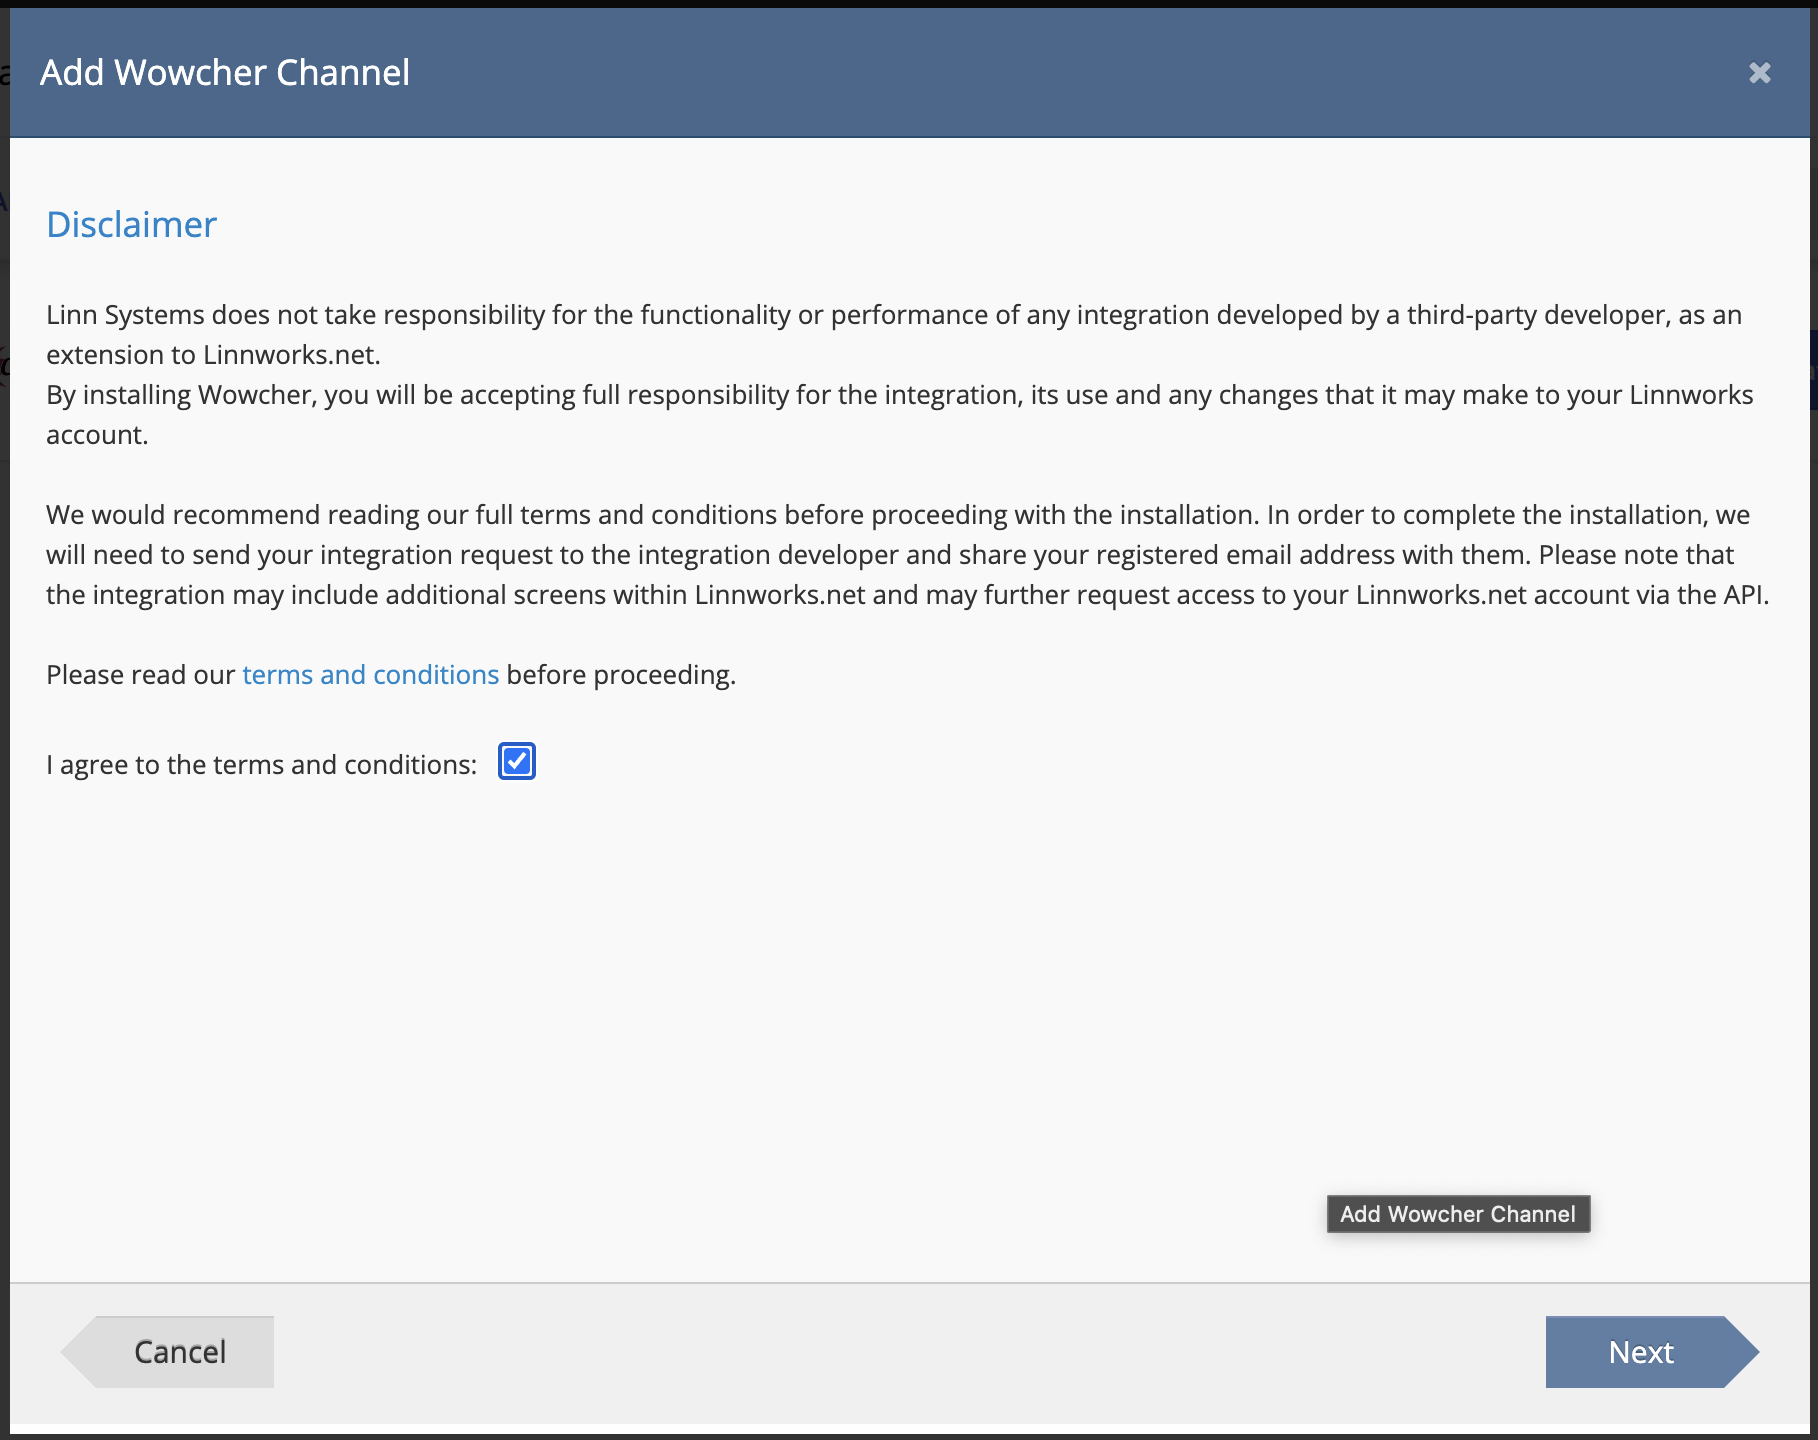Click 'I agree to the terms and conditions:' label
Screen dimensions: 1818x1440
point(262,765)
